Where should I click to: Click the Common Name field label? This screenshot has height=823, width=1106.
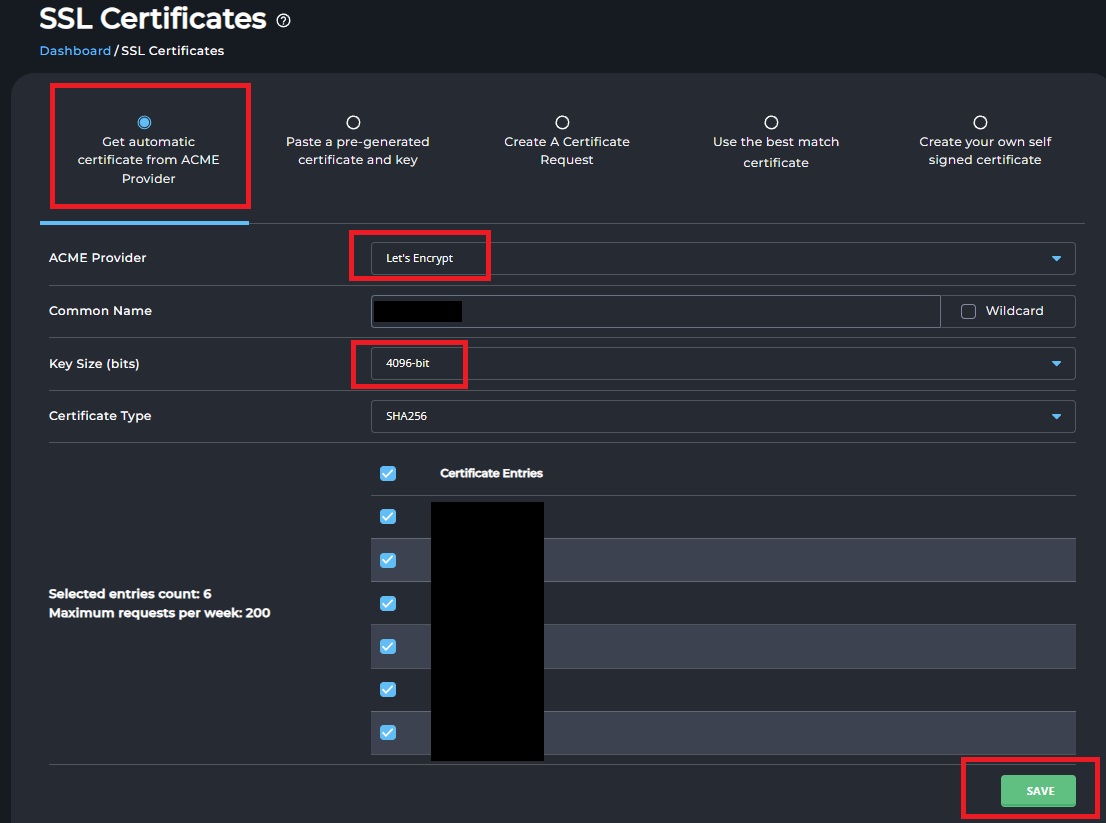click(x=100, y=311)
